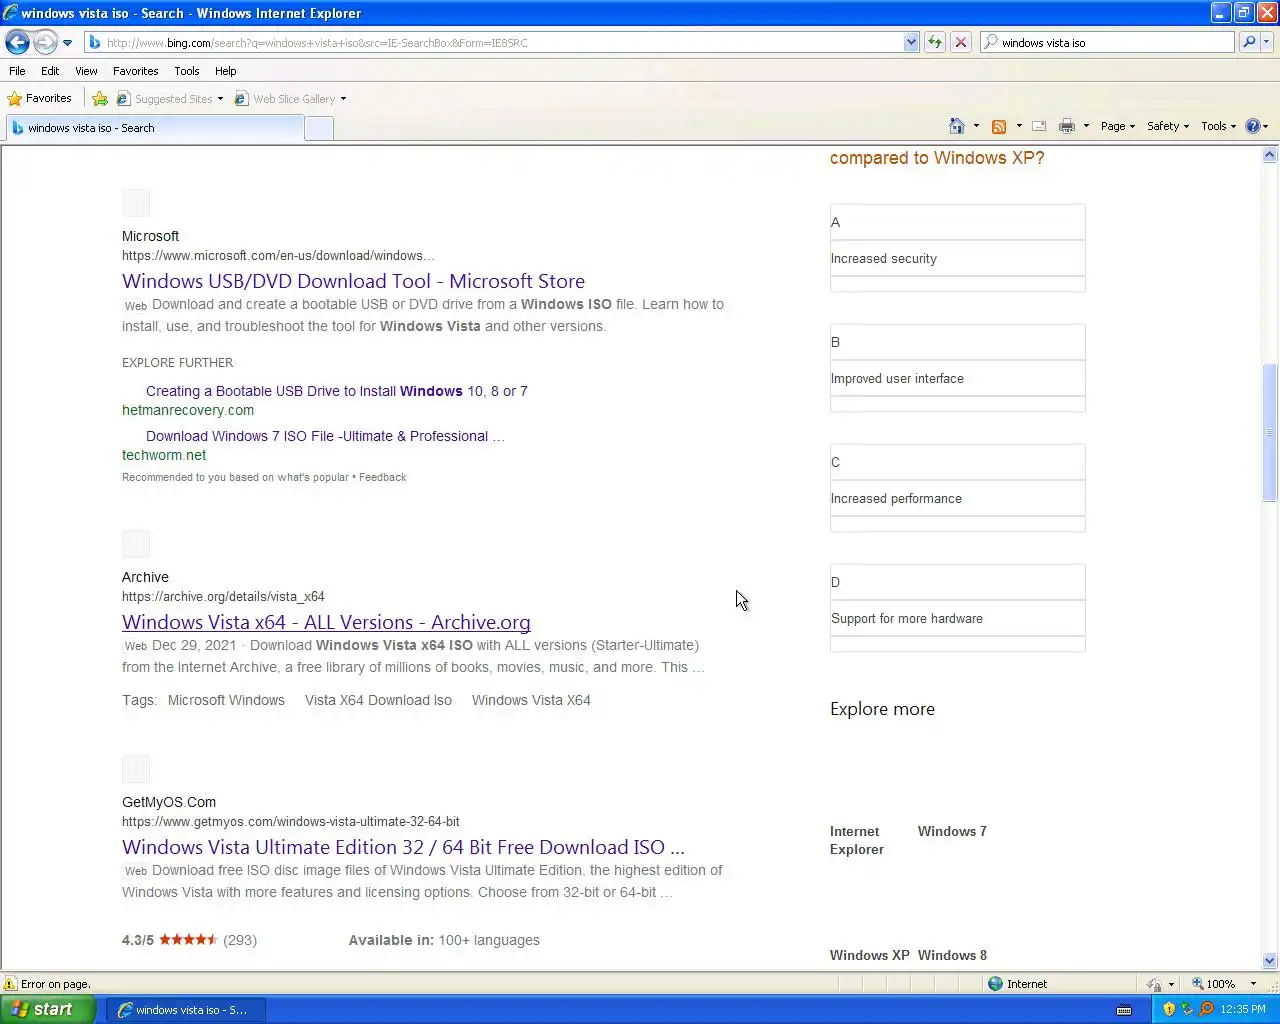Click the privacy report lock icon in status bar
This screenshot has width=1280, height=1024.
1154,984
